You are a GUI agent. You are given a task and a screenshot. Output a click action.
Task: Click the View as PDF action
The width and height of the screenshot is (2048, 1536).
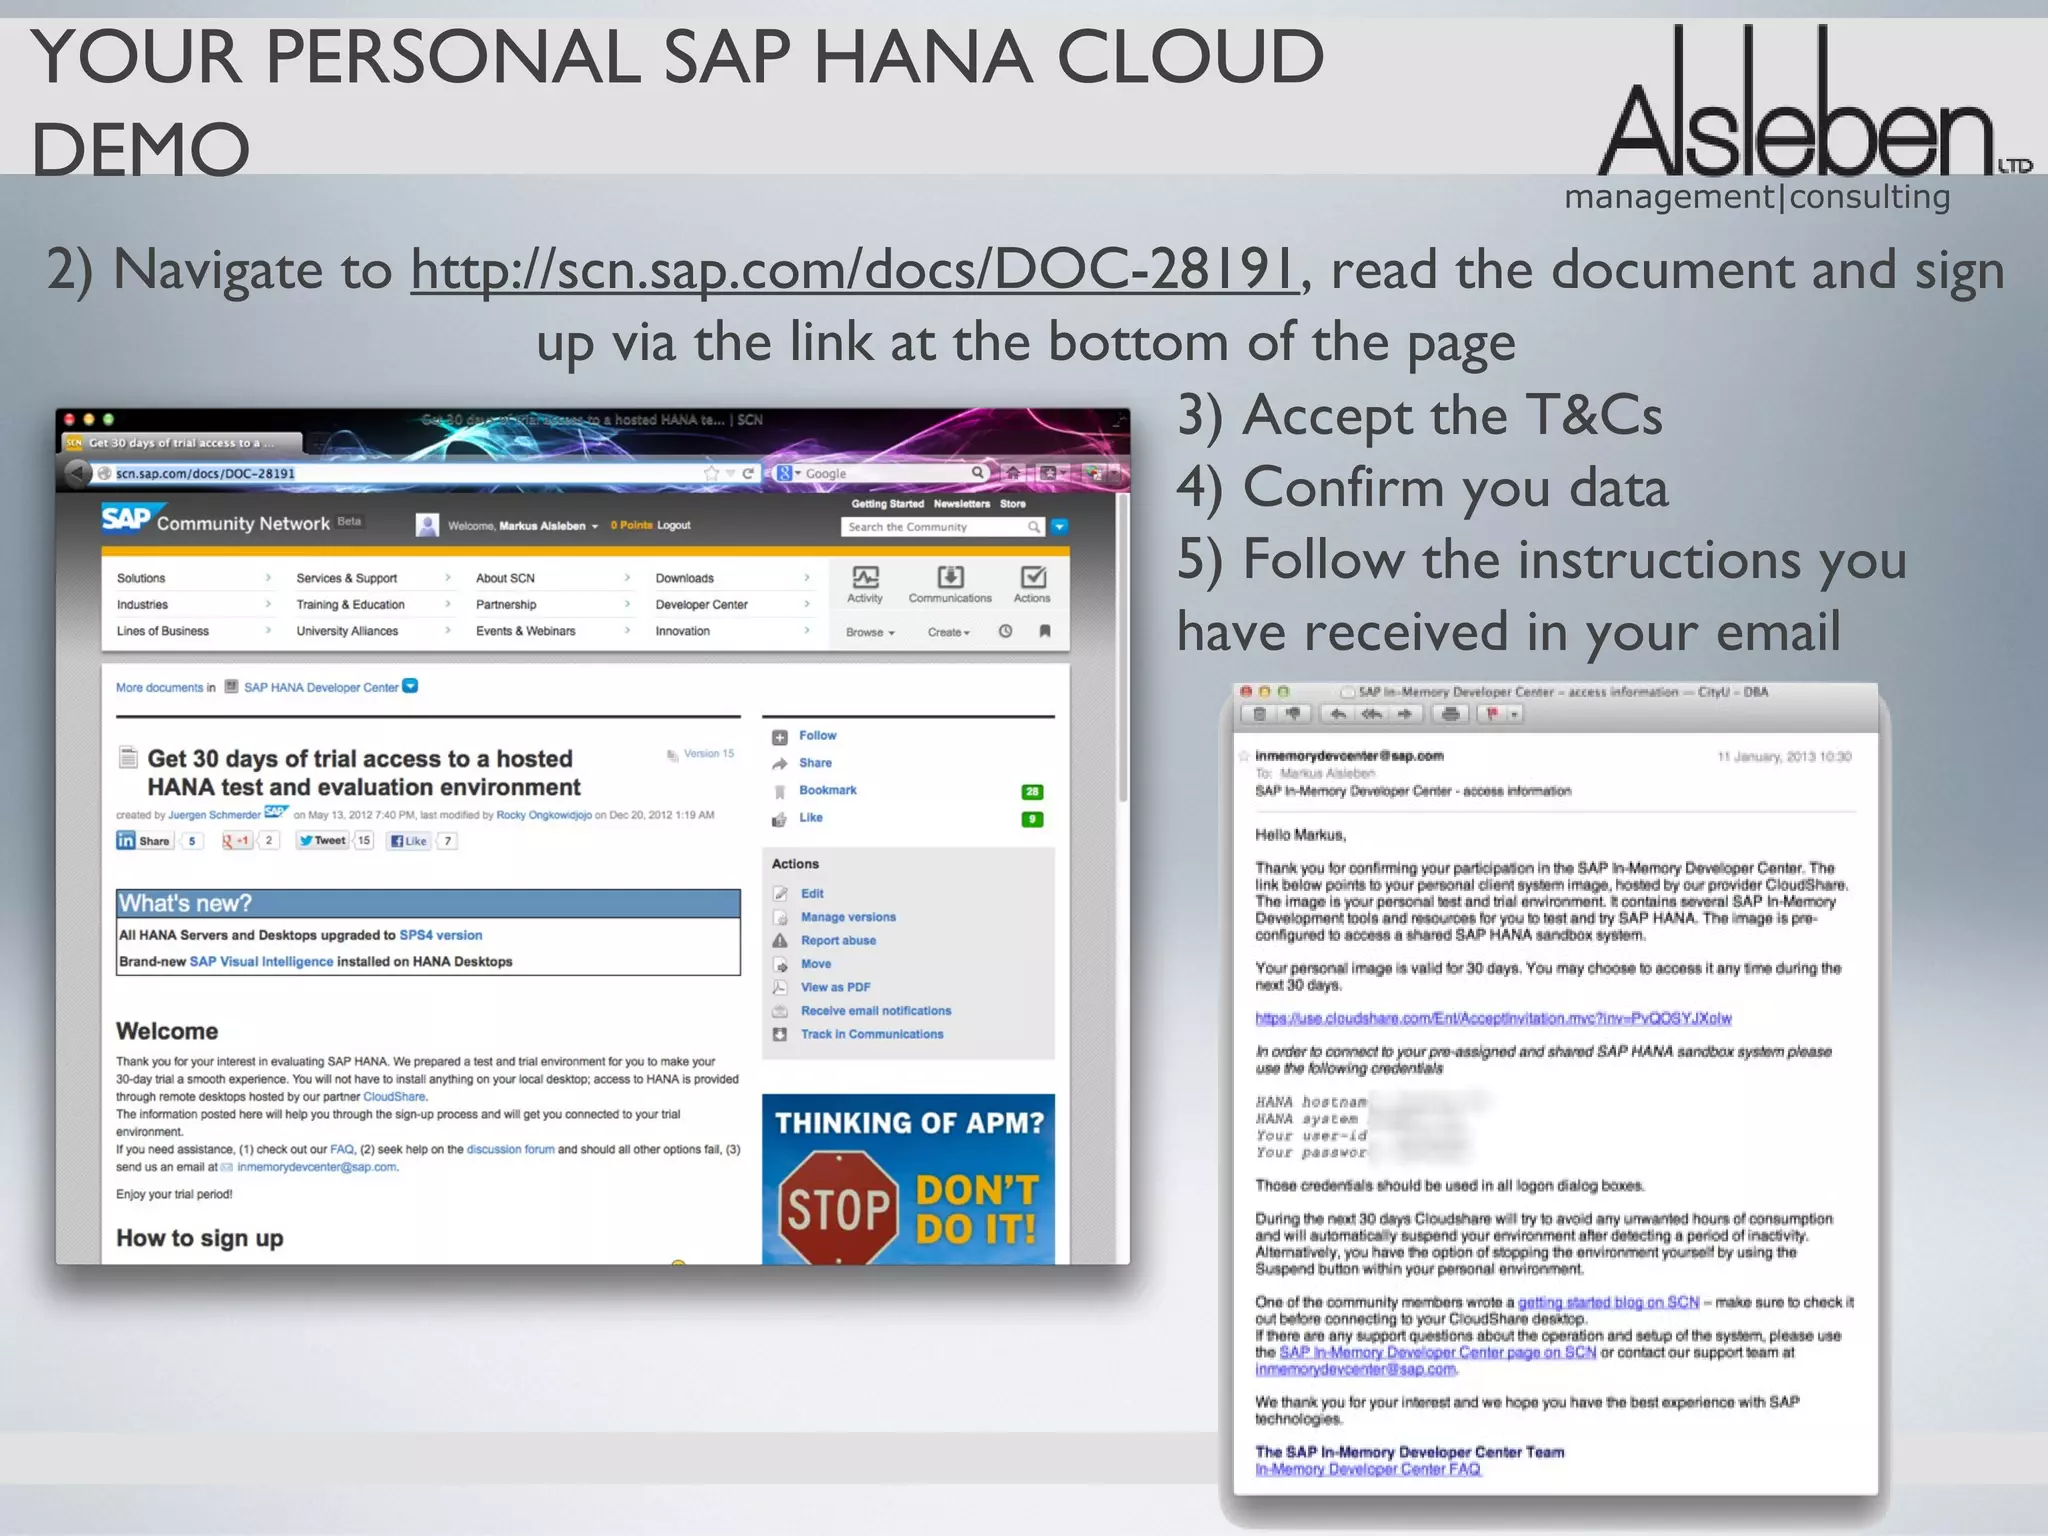[835, 987]
